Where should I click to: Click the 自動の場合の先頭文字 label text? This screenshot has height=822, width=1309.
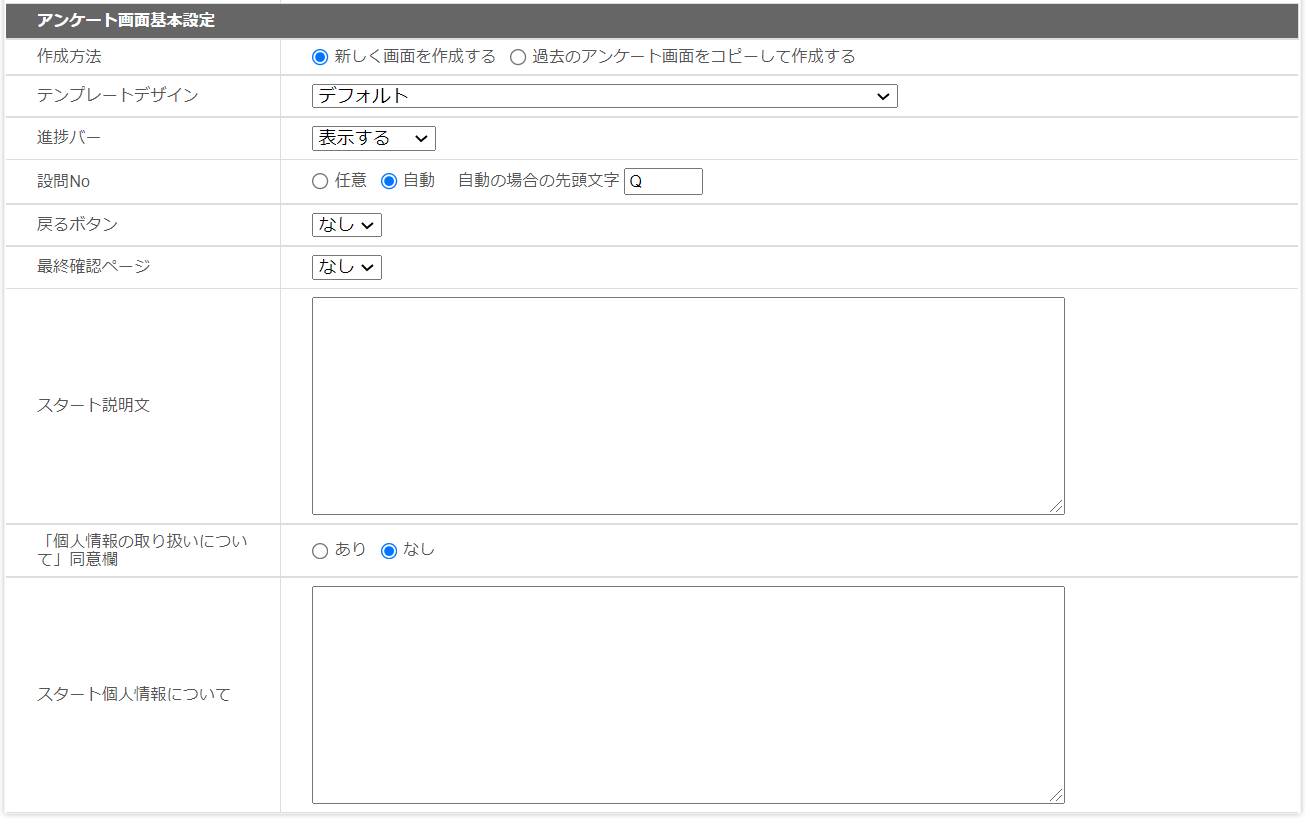click(538, 181)
